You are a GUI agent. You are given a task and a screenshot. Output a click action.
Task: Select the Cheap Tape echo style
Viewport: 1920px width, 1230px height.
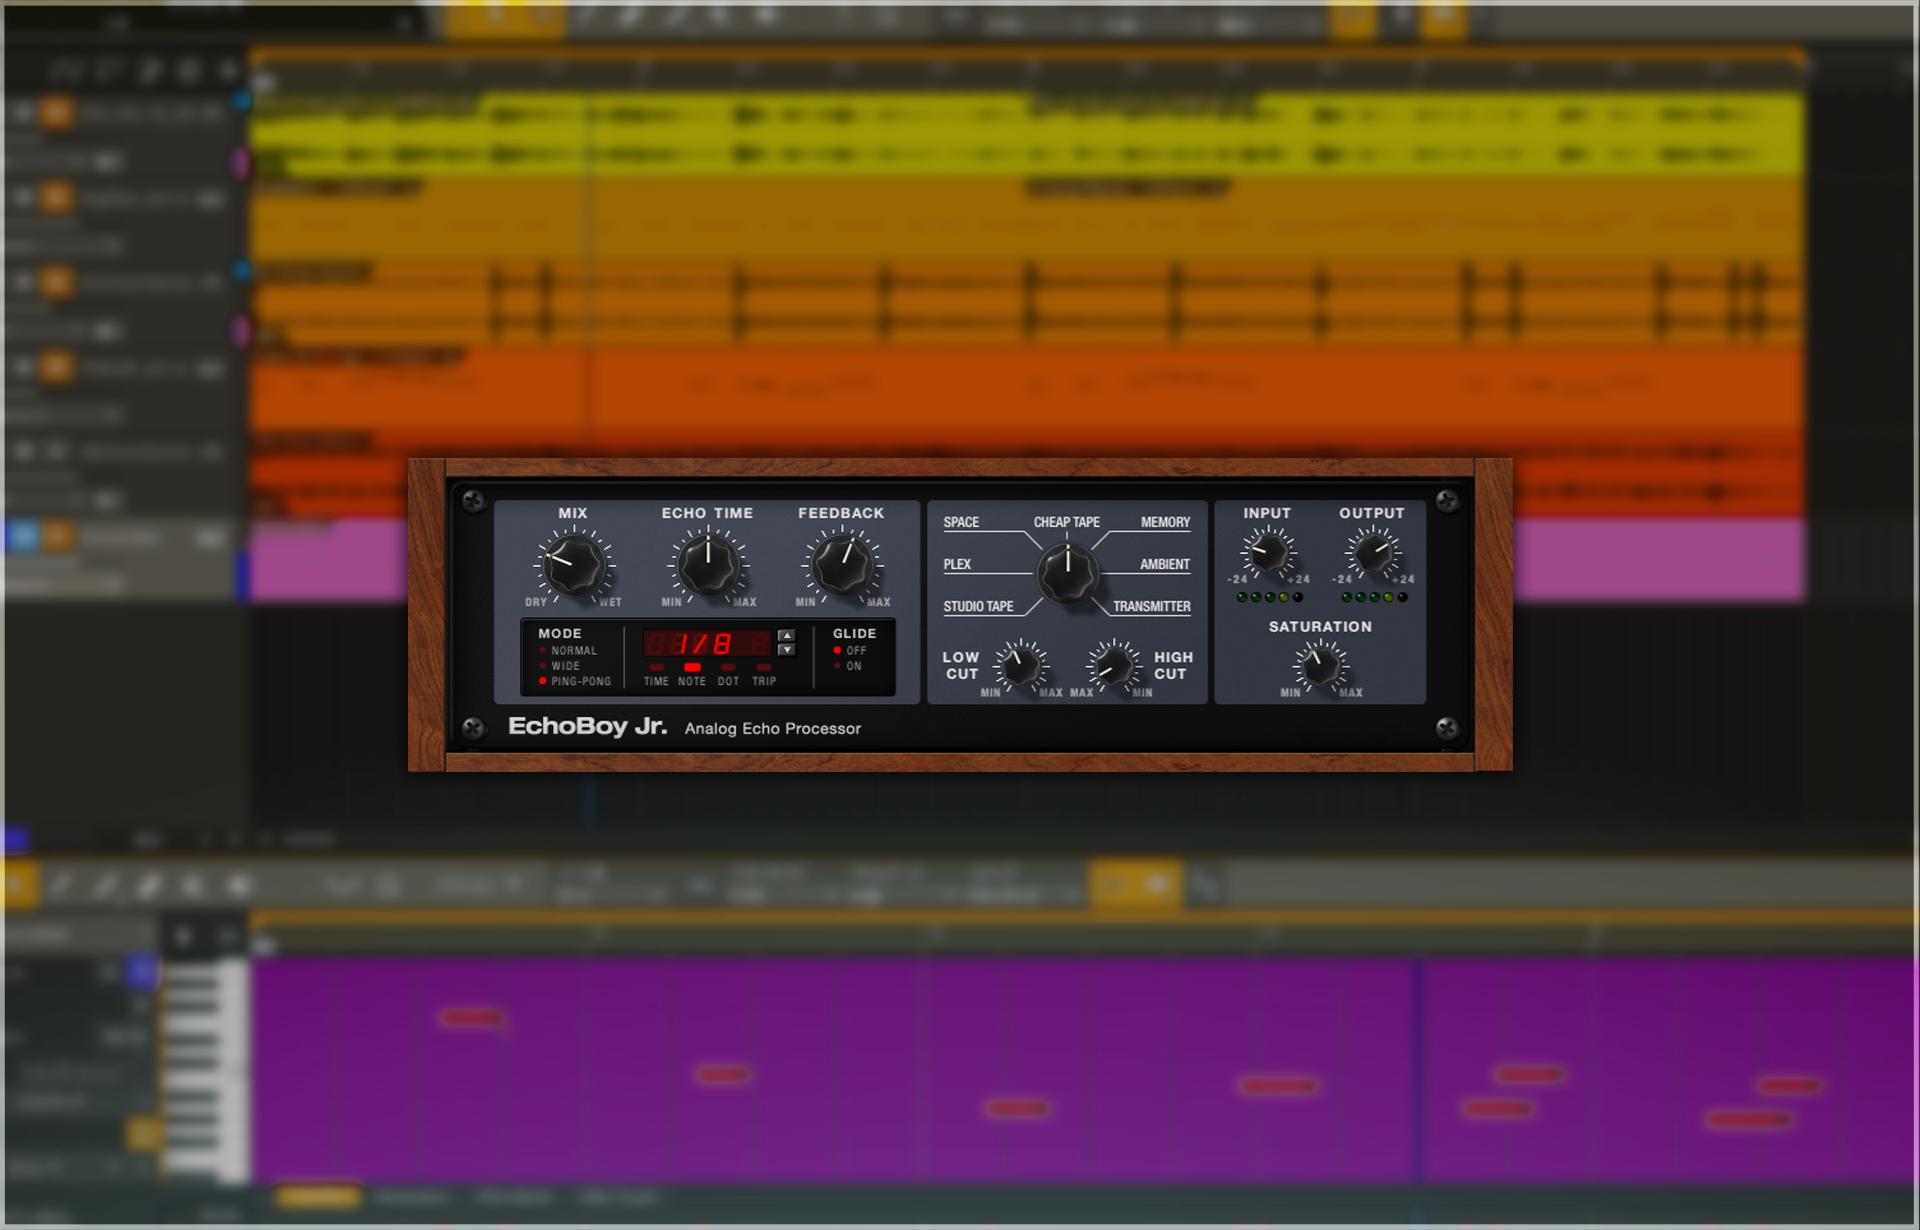pyautogui.click(x=1067, y=522)
